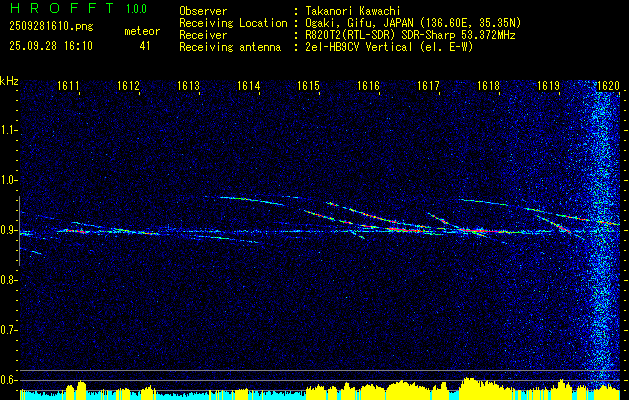
Task: Click time marker 1613
Action: pos(189,85)
